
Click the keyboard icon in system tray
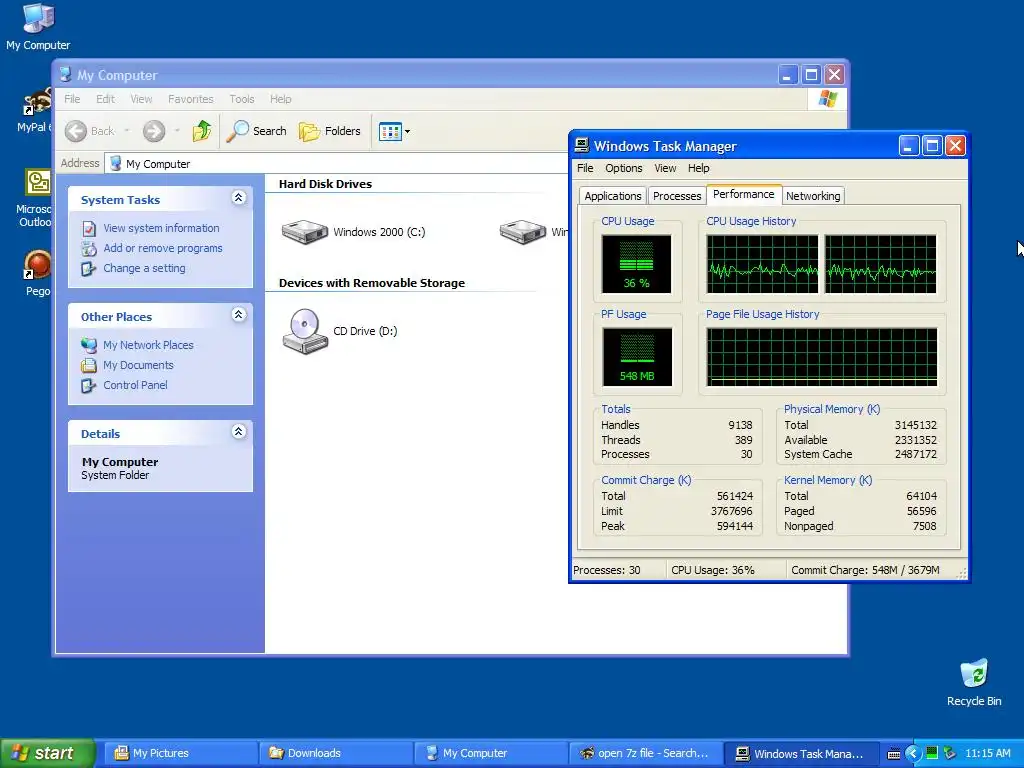tap(894, 754)
